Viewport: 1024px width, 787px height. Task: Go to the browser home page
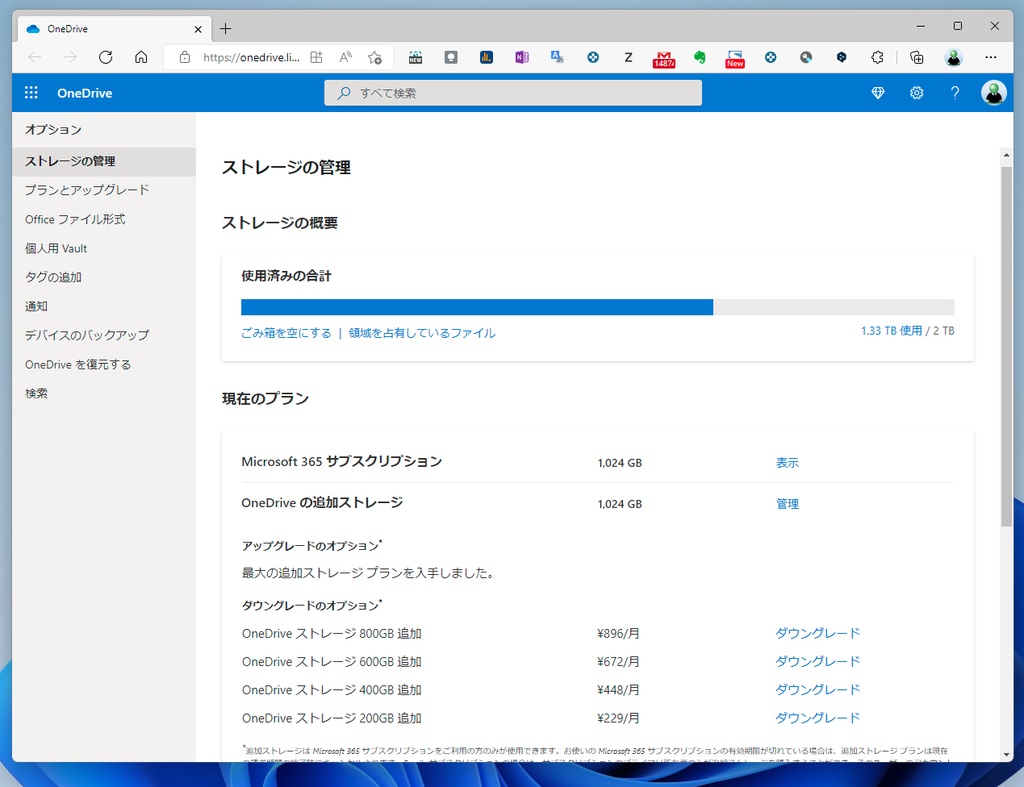[x=141, y=57]
